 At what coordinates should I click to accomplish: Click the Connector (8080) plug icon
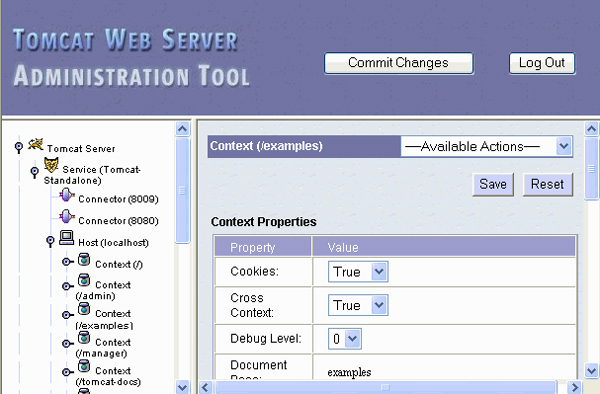coord(67,217)
